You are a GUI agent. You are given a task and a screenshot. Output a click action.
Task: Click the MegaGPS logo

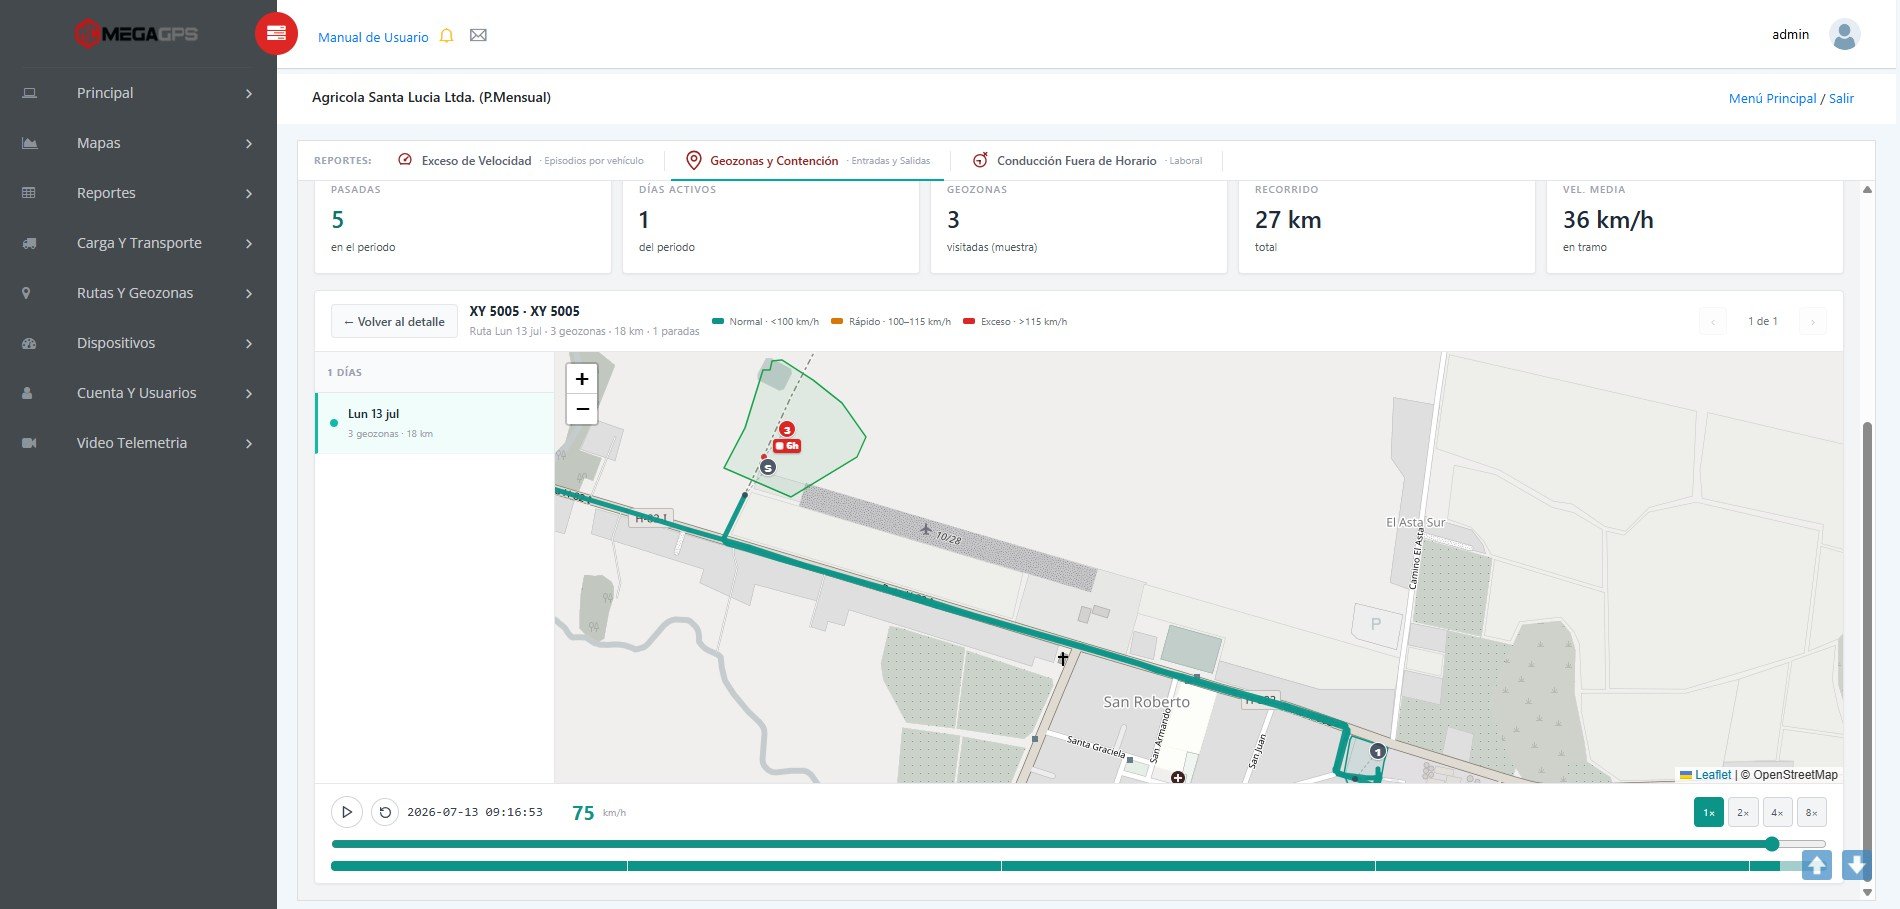(137, 34)
